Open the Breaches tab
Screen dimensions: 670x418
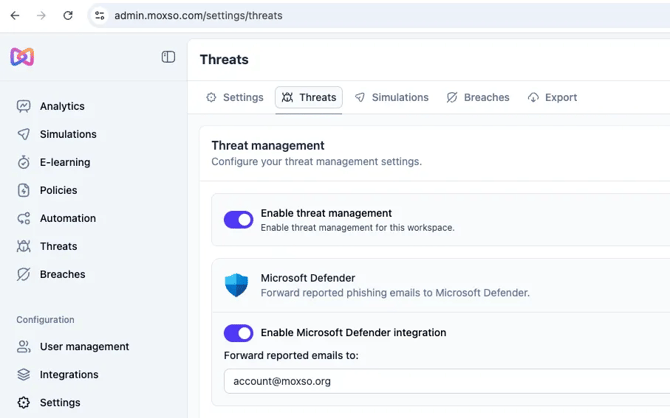point(478,98)
